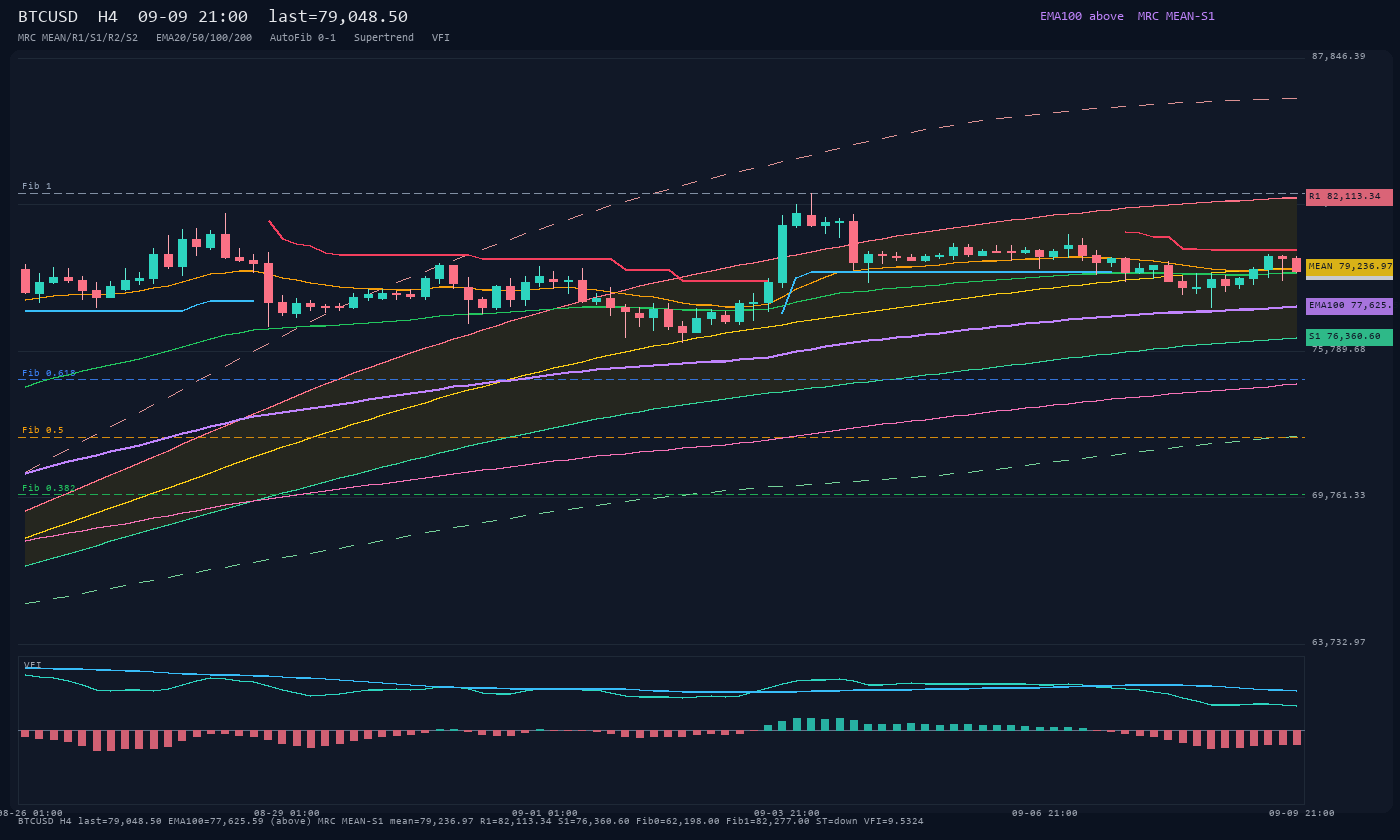Viewport: 1400px width, 840px height.
Task: Click VFI=9.5324 in the bottom status line
Action: 894,821
